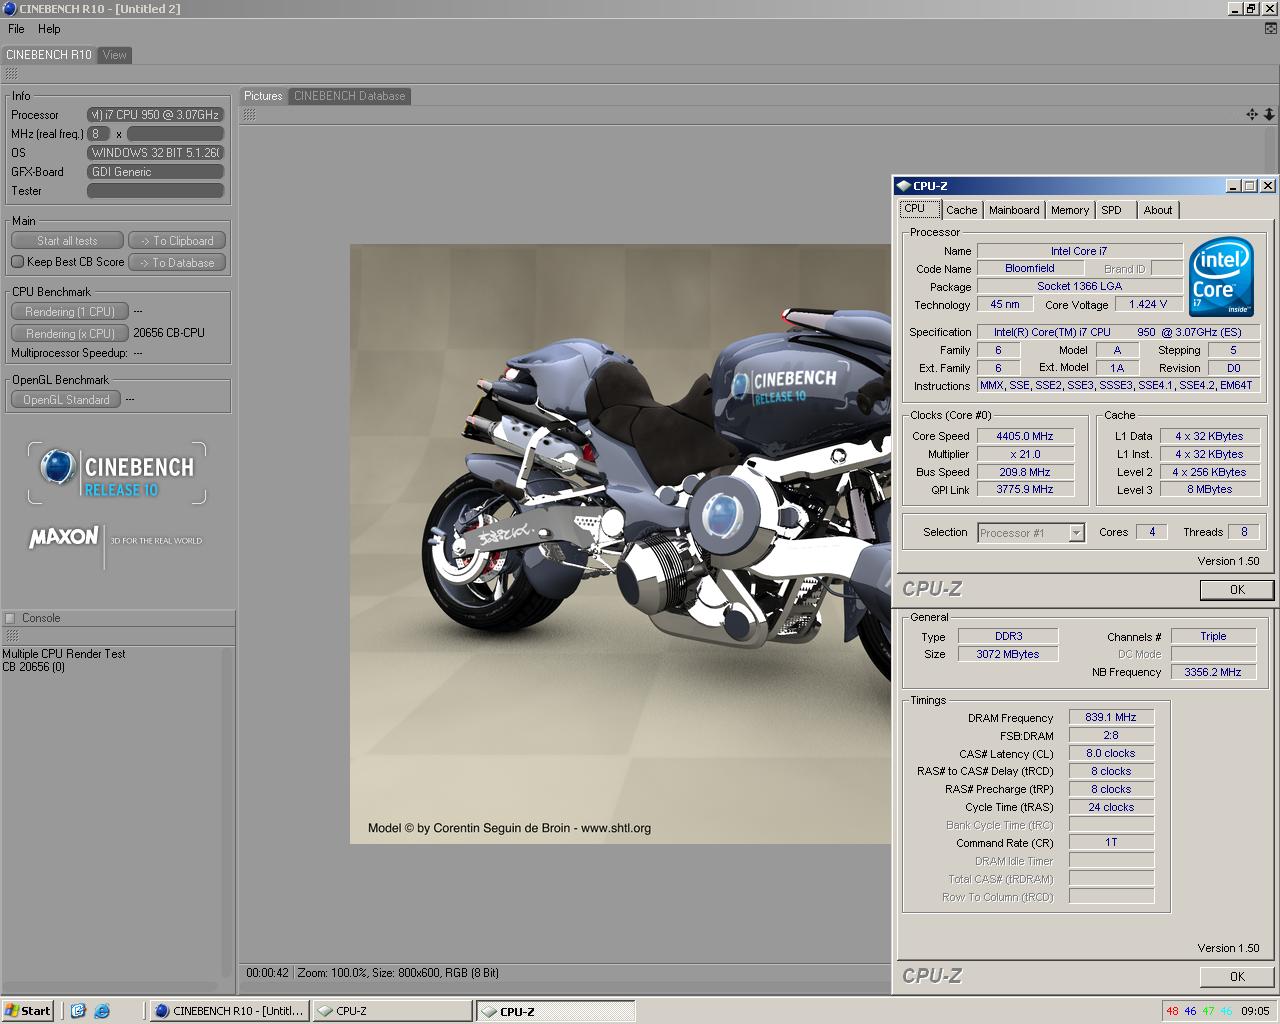The image size is (1280, 1024).
Task: Click the Core Voltage 1.424 V value
Action: point(1148,304)
